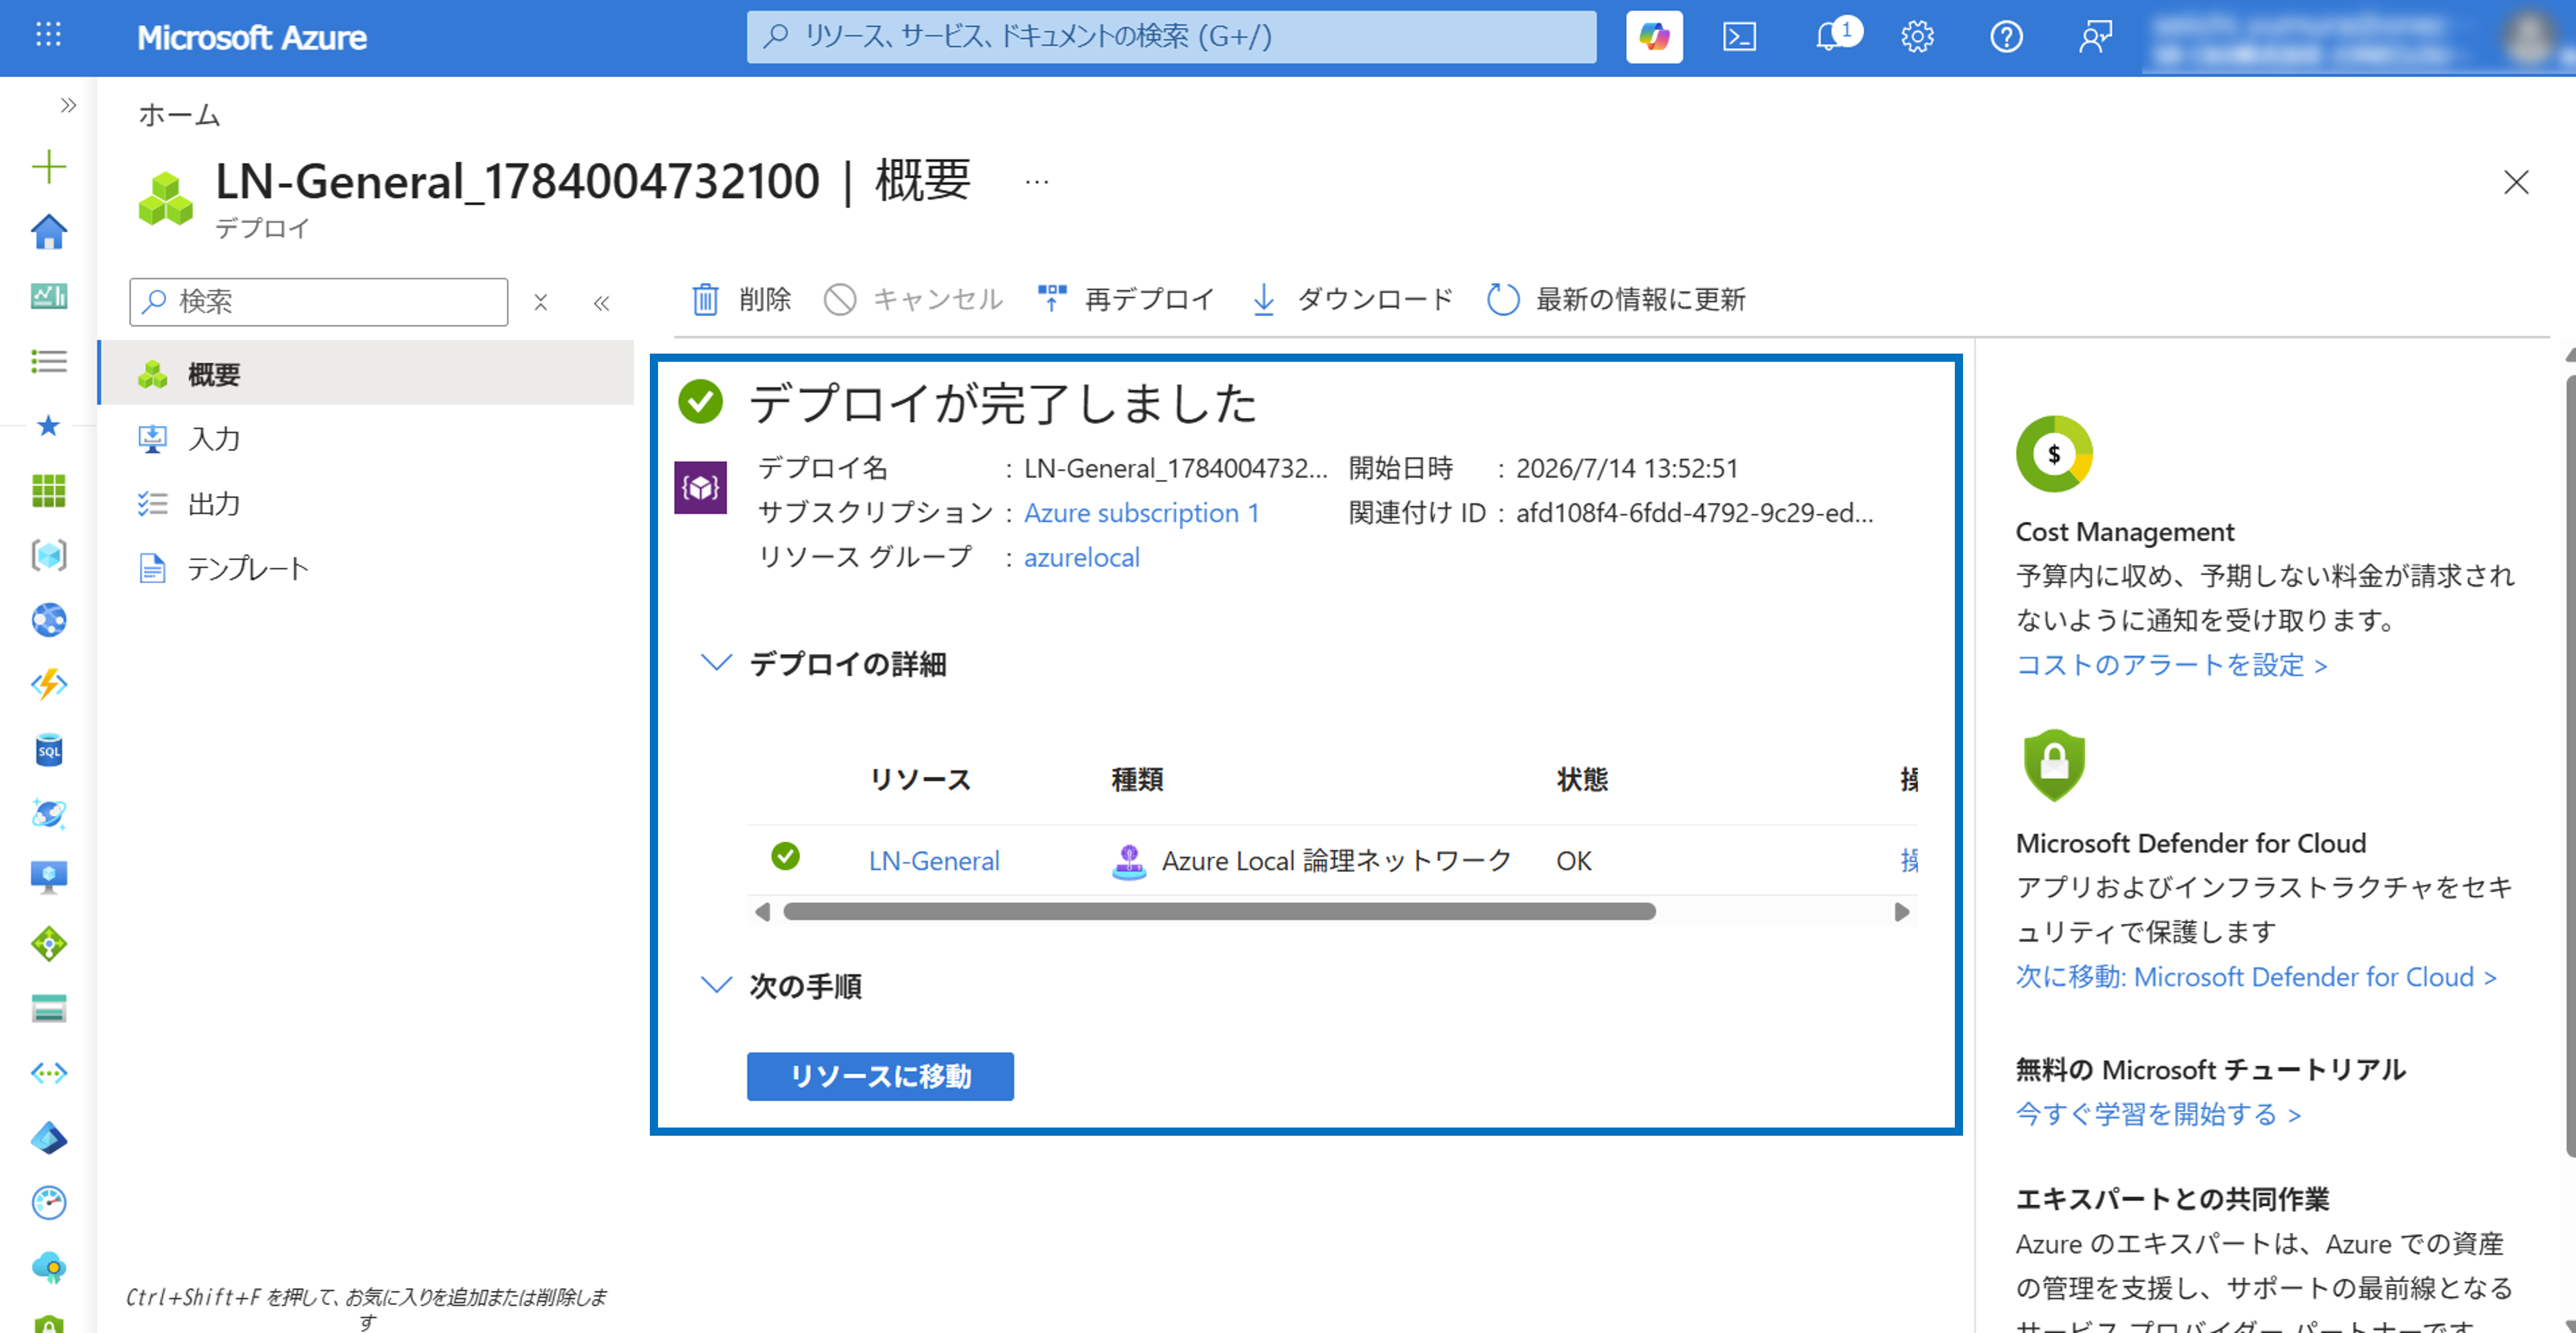The width and height of the screenshot is (2576, 1333).
Task: Focus the 検索 menu search box
Action: point(318,301)
